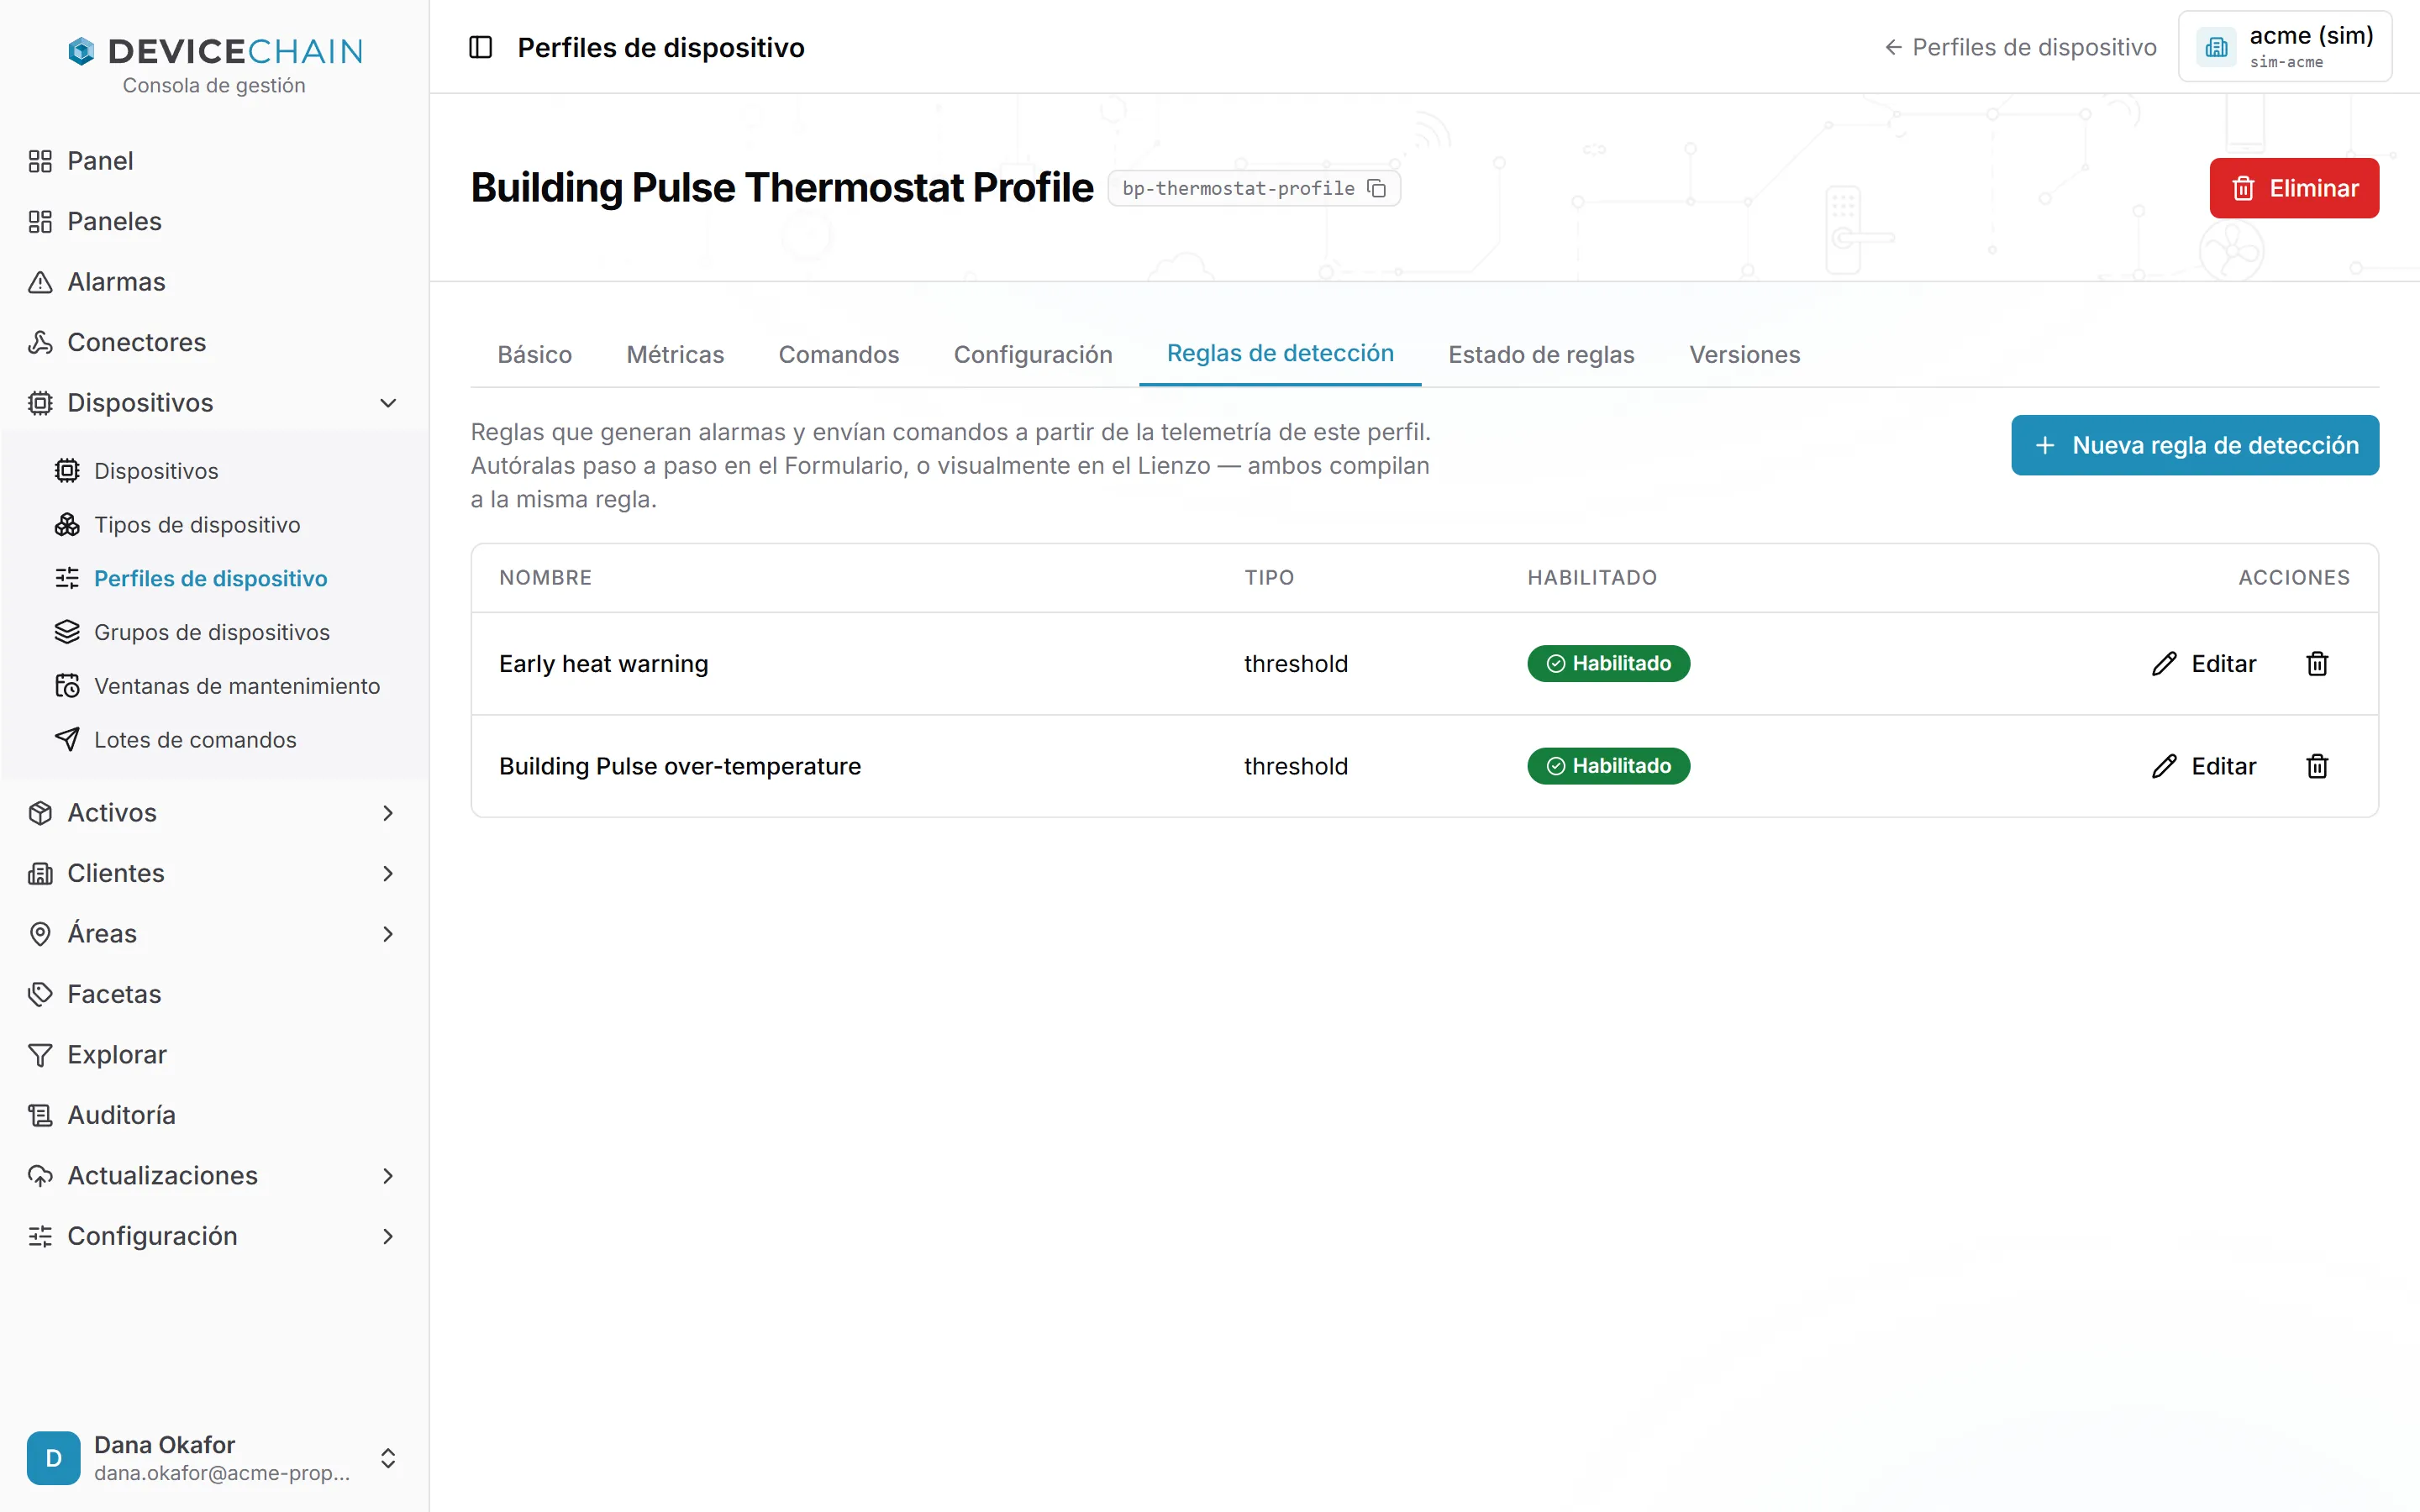Screen dimensions: 2420x1512
Task: Open user account menu chevron
Action: click(388, 1458)
